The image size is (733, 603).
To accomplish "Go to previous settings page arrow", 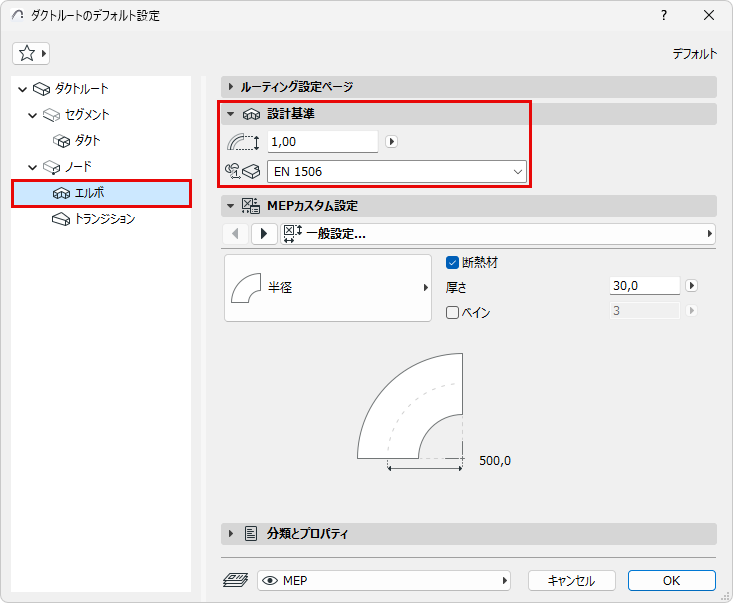I will [x=235, y=233].
